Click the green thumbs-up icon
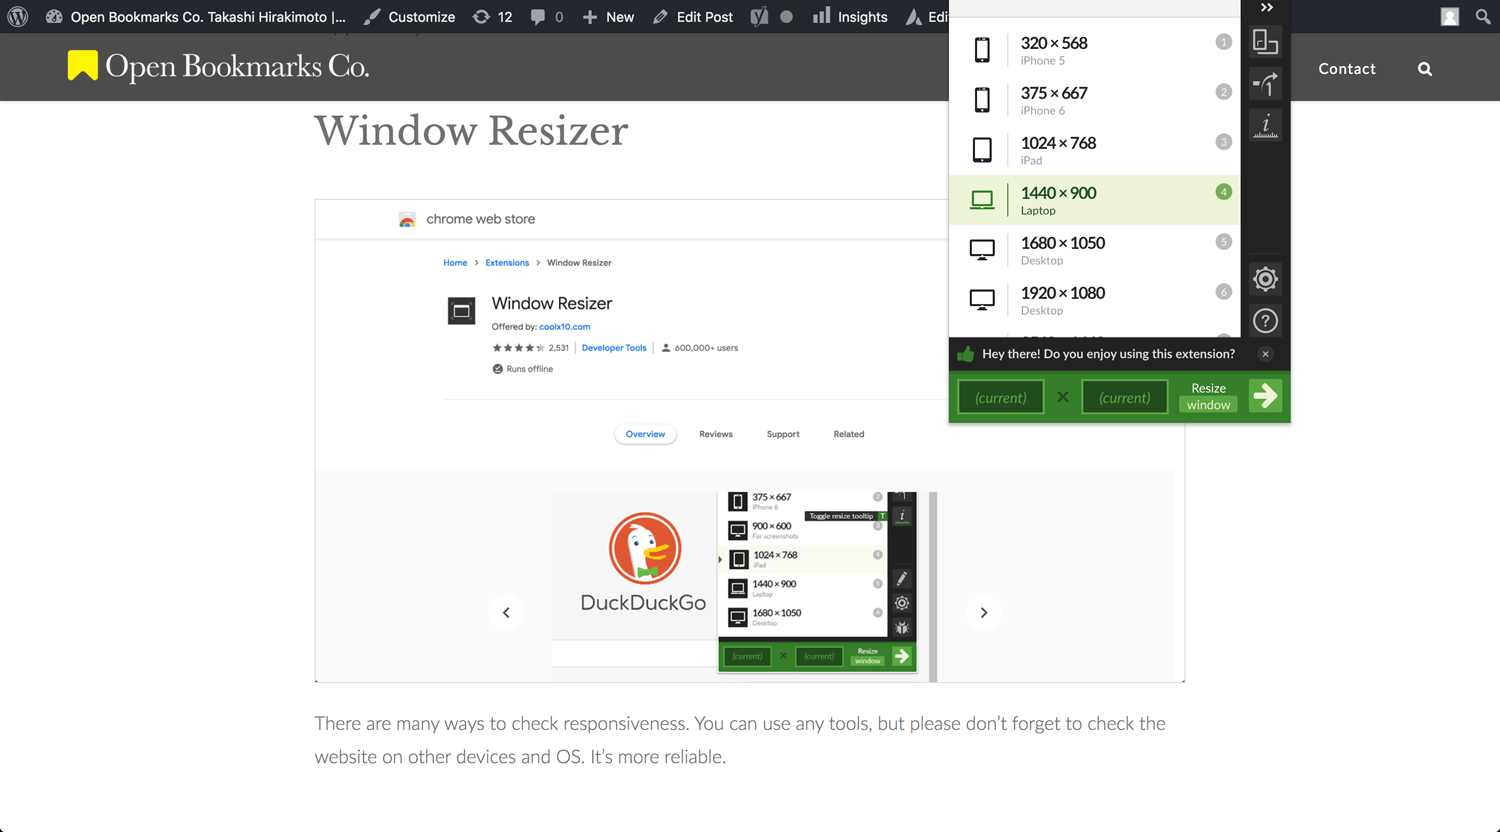The width and height of the screenshot is (1500, 832). 965,354
